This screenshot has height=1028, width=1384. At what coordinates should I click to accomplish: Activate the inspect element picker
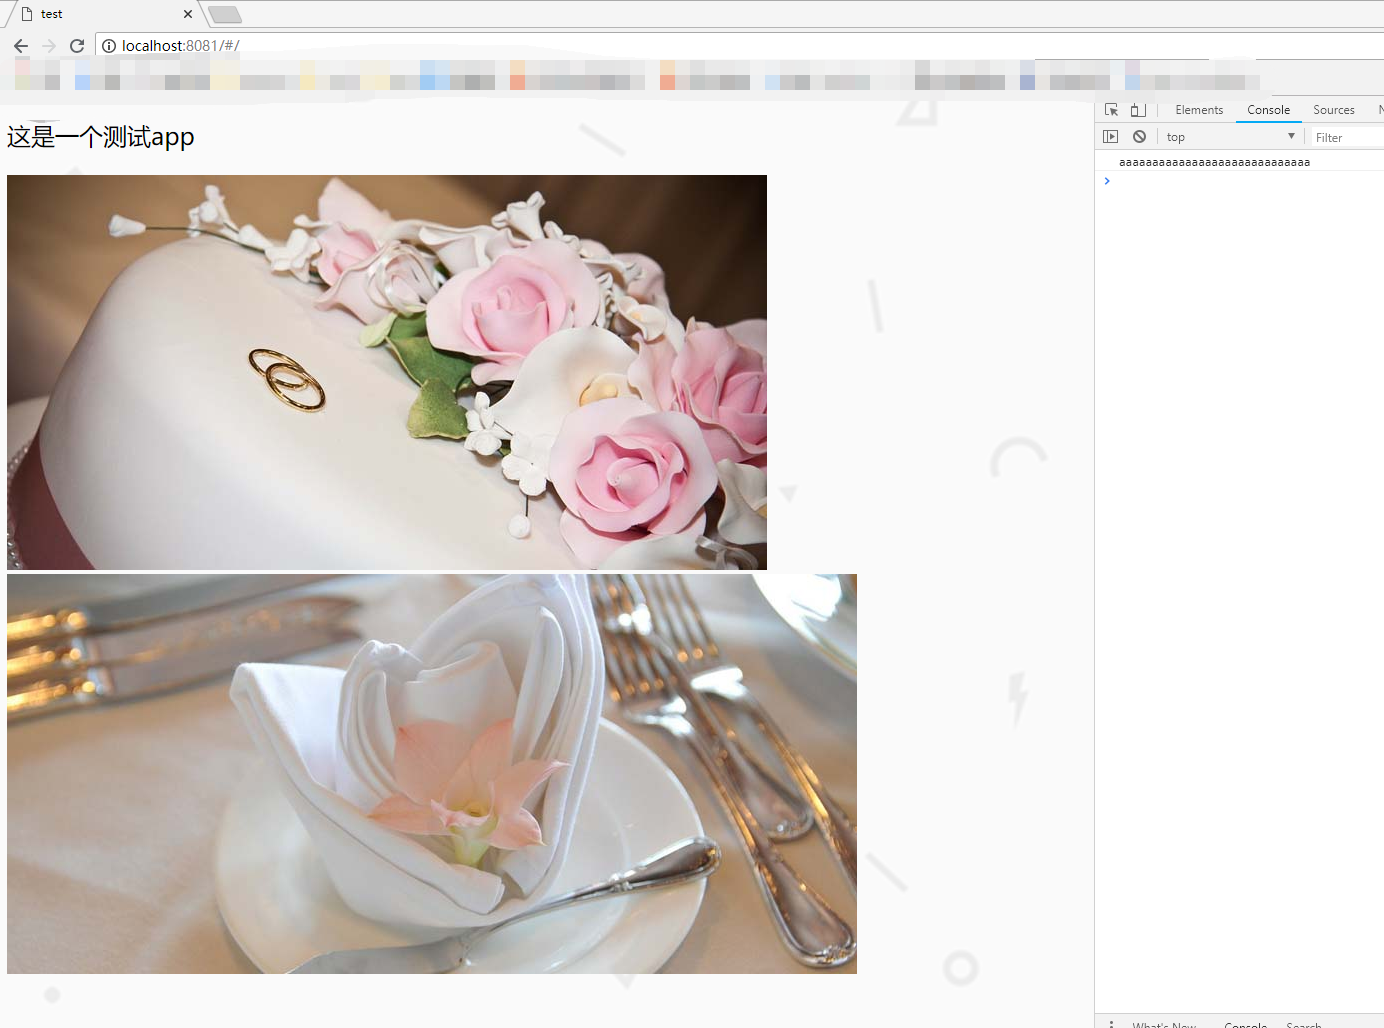pyautogui.click(x=1111, y=110)
